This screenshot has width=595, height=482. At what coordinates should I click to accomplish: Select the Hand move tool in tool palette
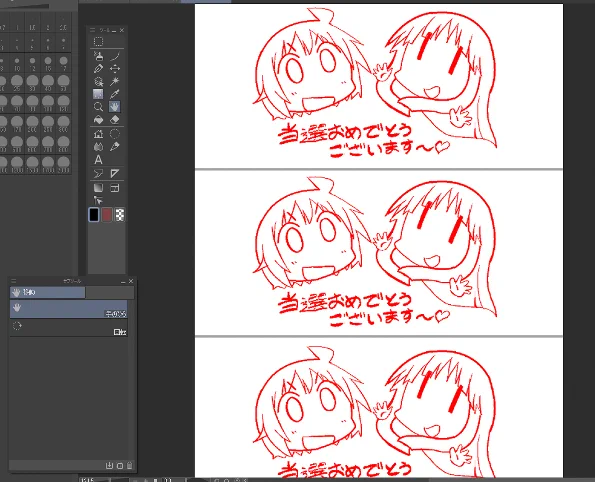[115, 107]
